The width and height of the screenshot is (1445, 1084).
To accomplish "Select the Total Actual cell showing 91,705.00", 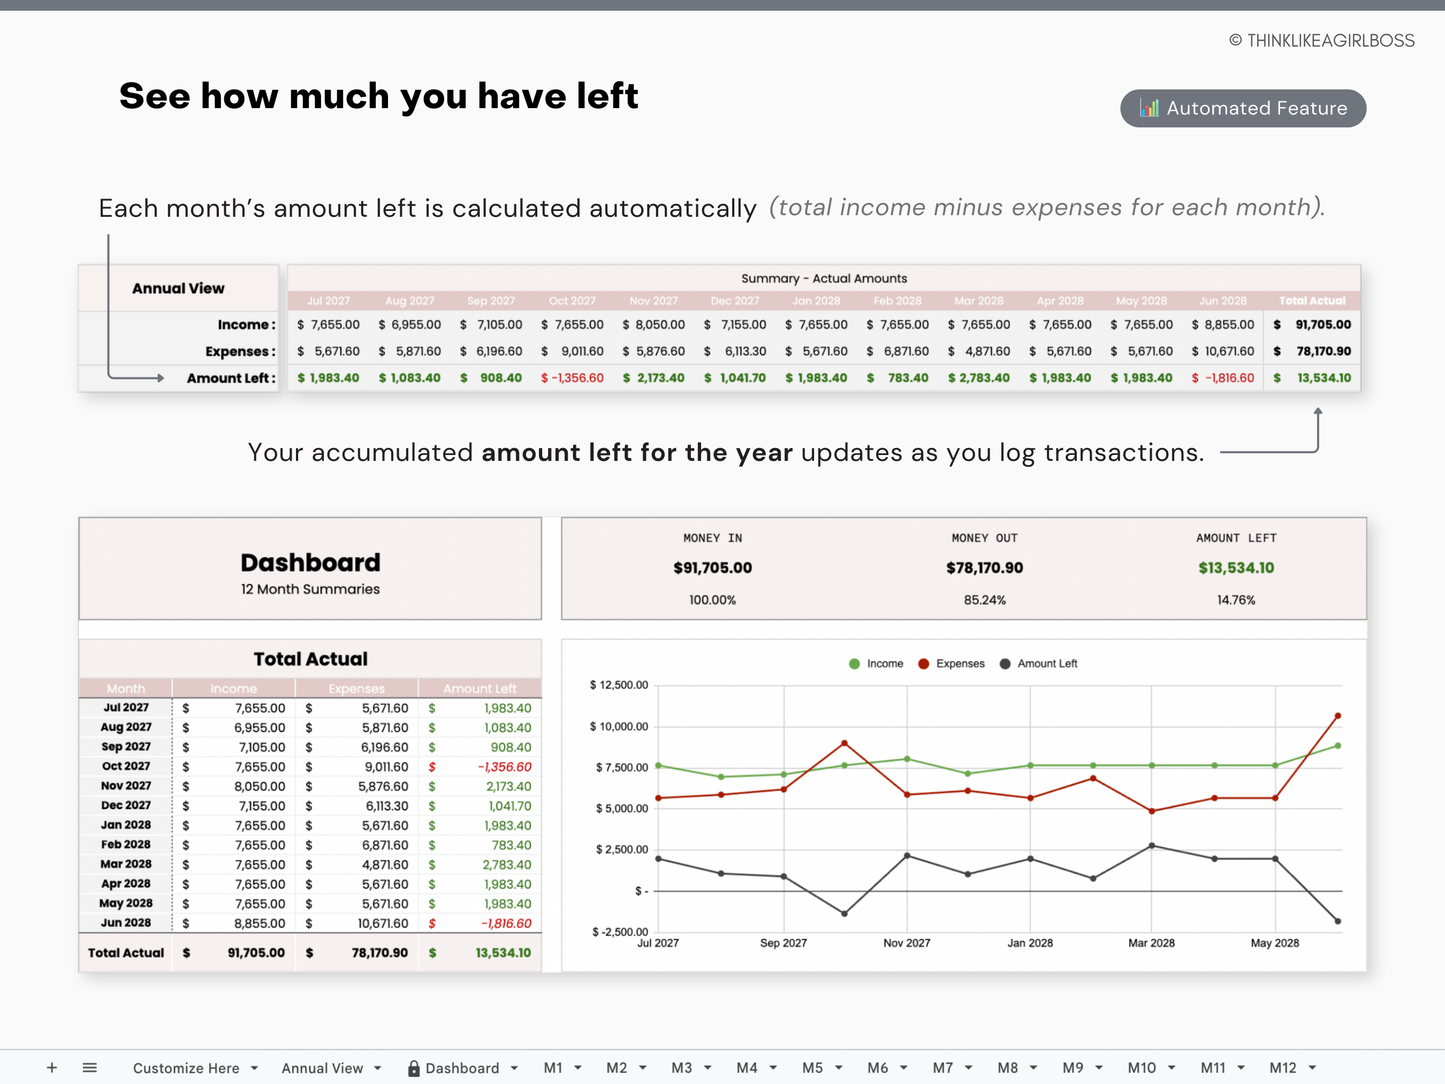I will coord(256,952).
